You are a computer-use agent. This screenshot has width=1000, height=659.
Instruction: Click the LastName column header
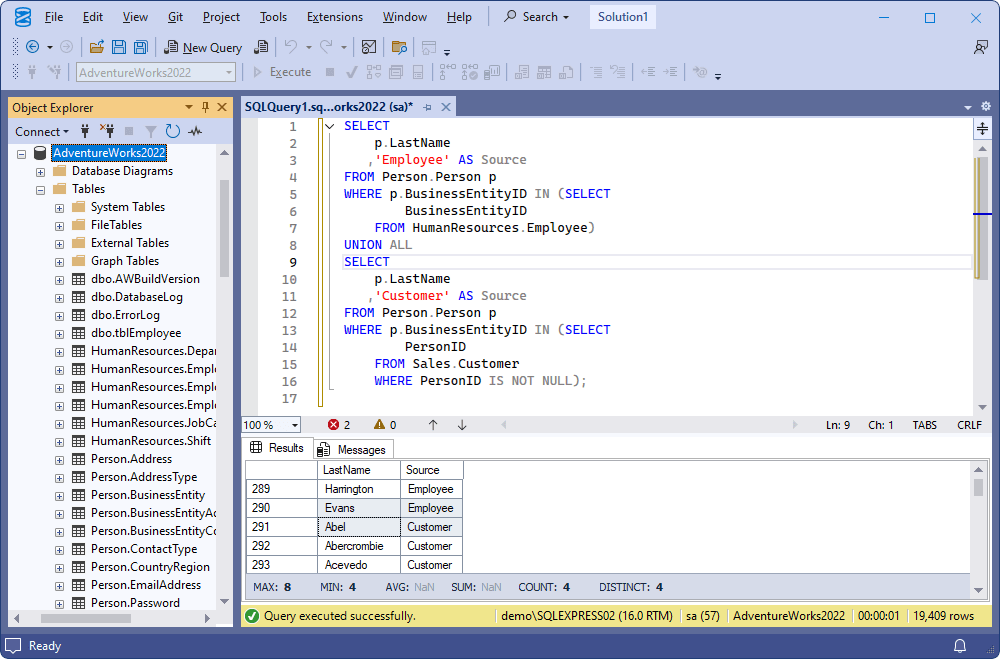(x=358, y=470)
